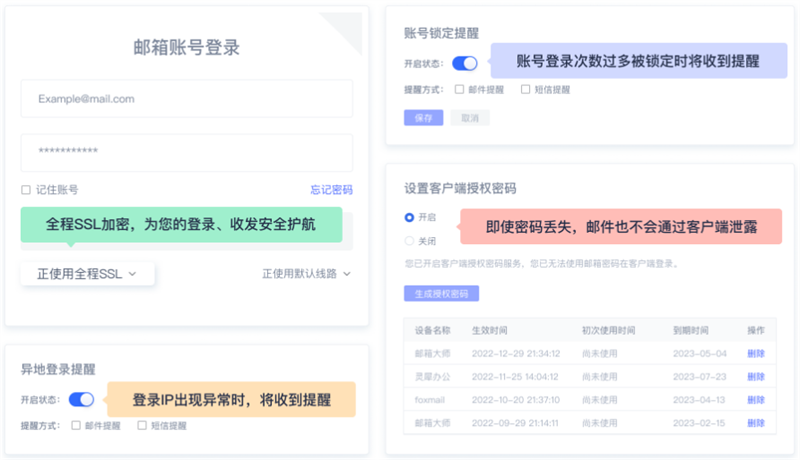The width and height of the screenshot is (800, 460).
Task: Click the Example@mail.com email input field
Action: pos(187,98)
